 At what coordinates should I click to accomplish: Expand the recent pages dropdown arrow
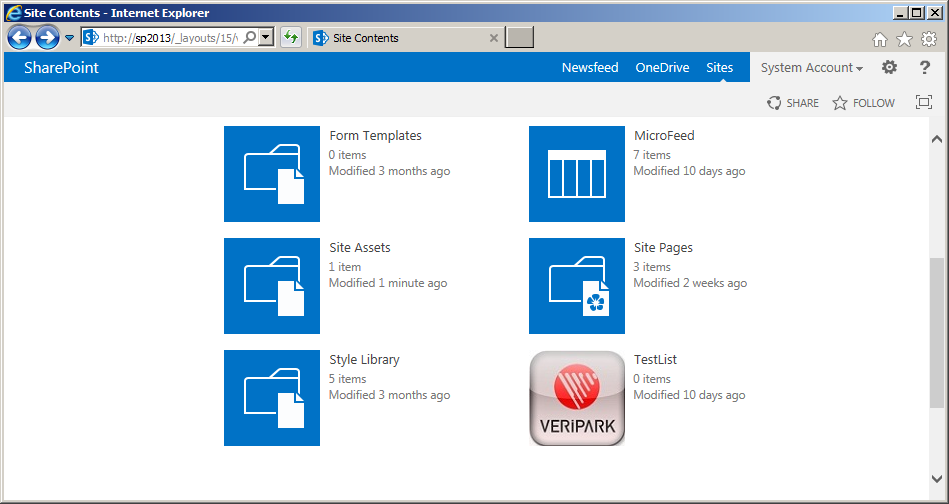70,38
